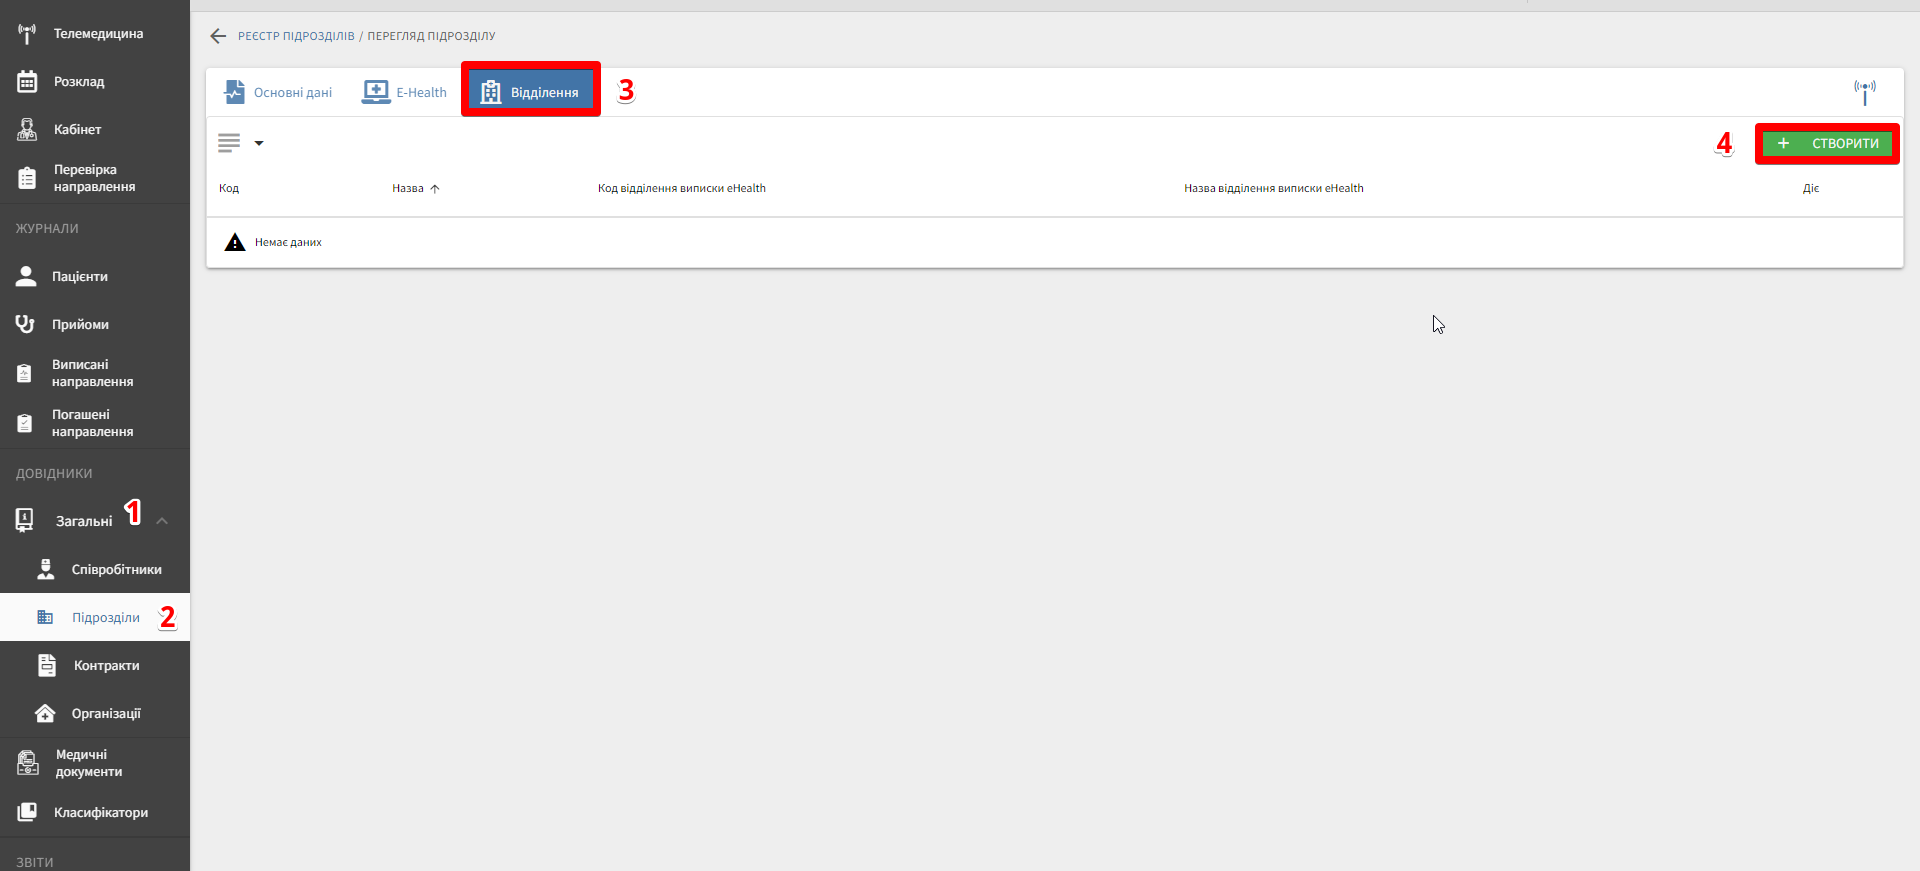Screen dimensions: 1920x871
Task: Open Перевірка направлення page
Action: pos(93,178)
